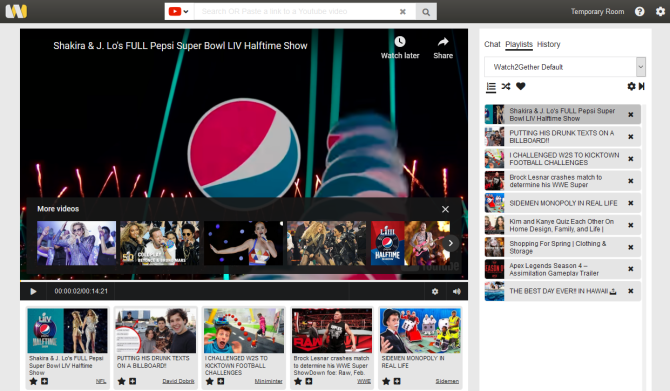Screen dimensions: 670x391
Task: Add Shakira & J. Lo card to playlist
Action: pos(44,381)
